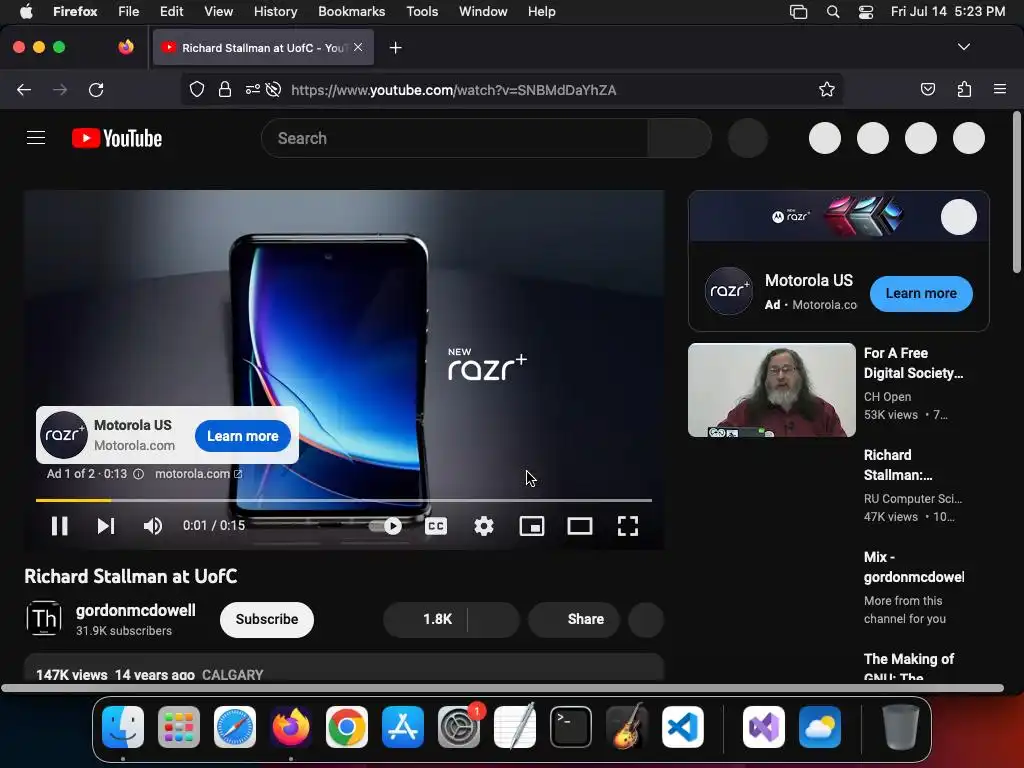This screenshot has width=1024, height=768.
Task: Click the page vertical scrollbar
Action: click(x=1017, y=193)
